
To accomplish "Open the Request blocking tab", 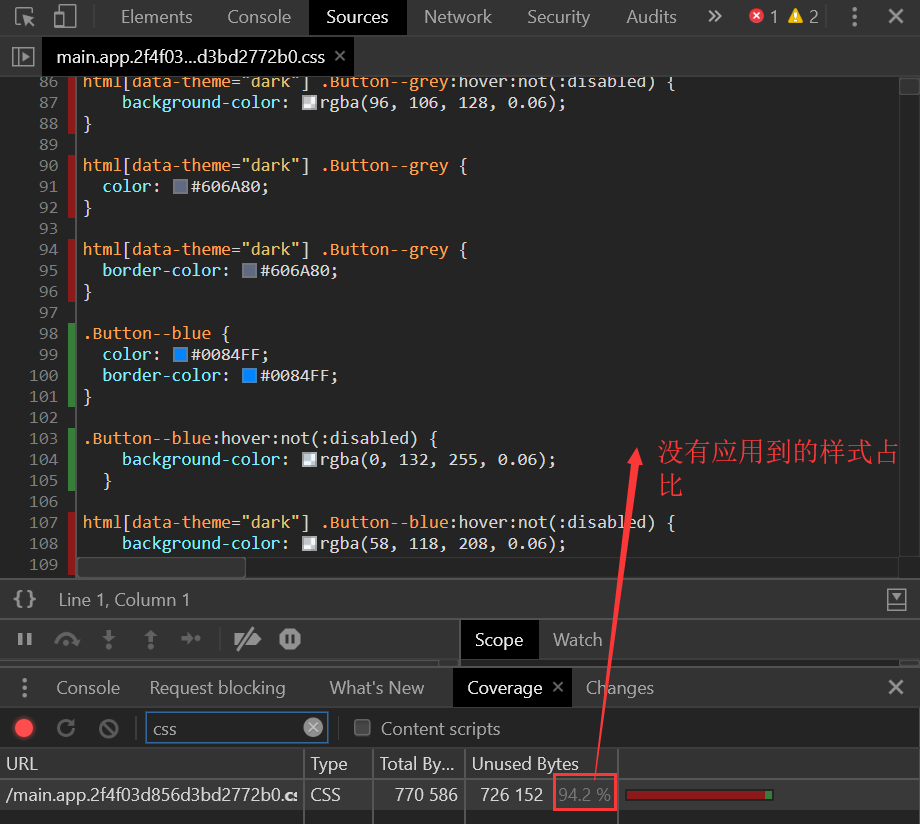I will click(218, 688).
